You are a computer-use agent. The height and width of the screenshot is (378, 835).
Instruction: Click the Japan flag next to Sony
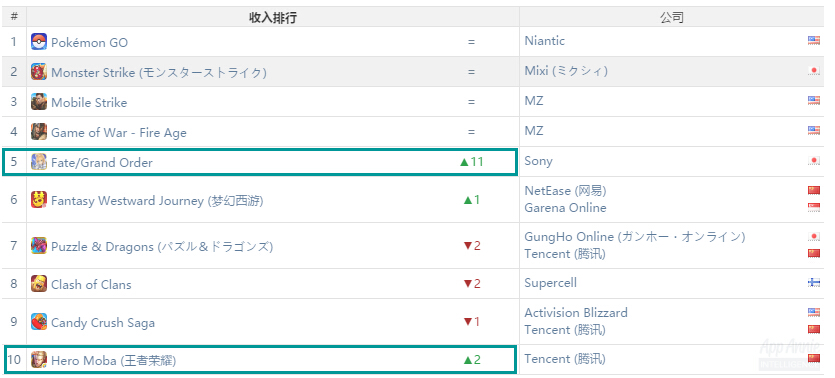[x=814, y=161]
